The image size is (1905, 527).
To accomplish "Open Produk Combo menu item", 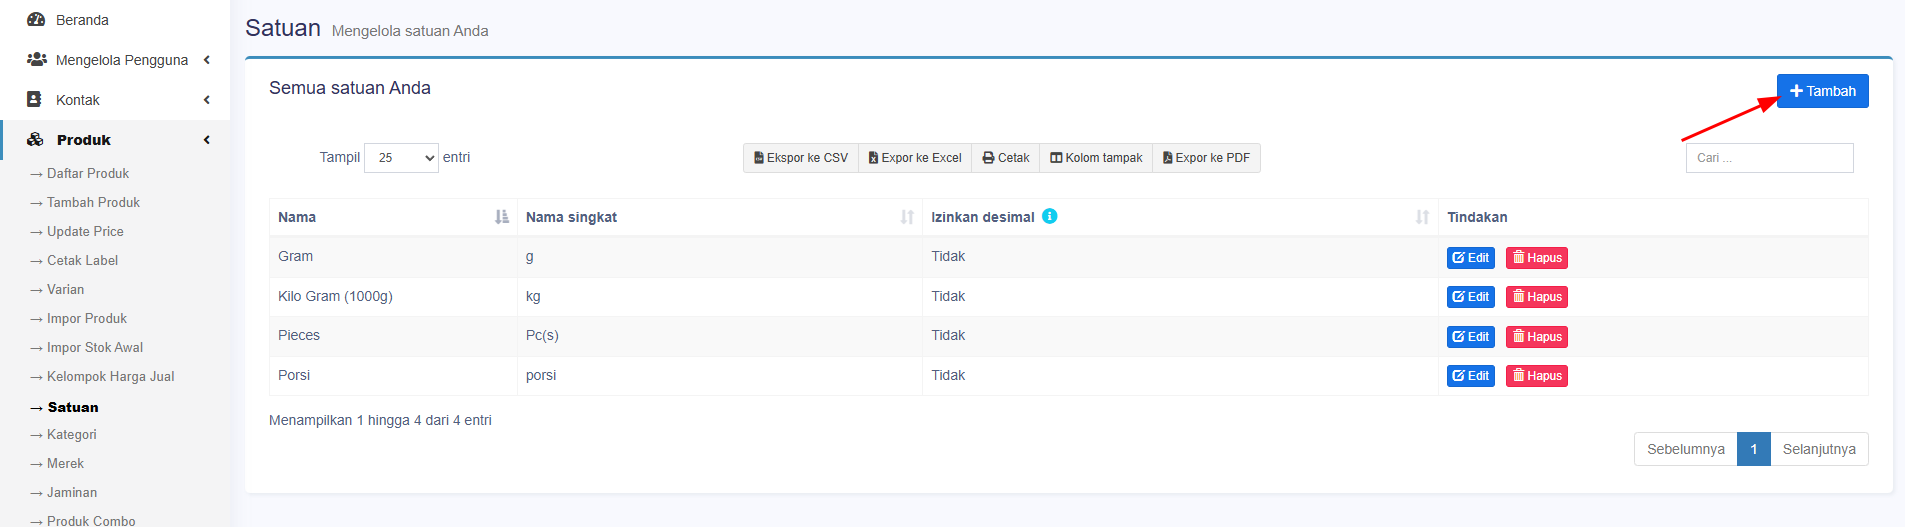I will point(91,520).
